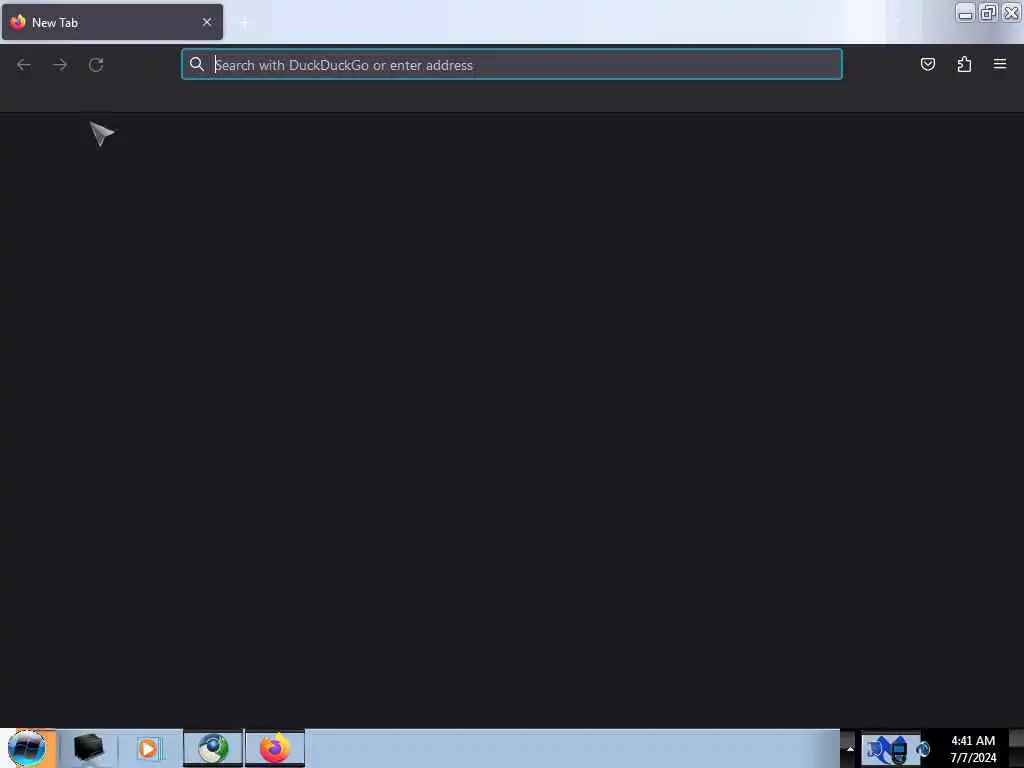Viewport: 1024px width, 768px height.
Task: Launch the black box taskbar icon
Action: (x=89, y=748)
